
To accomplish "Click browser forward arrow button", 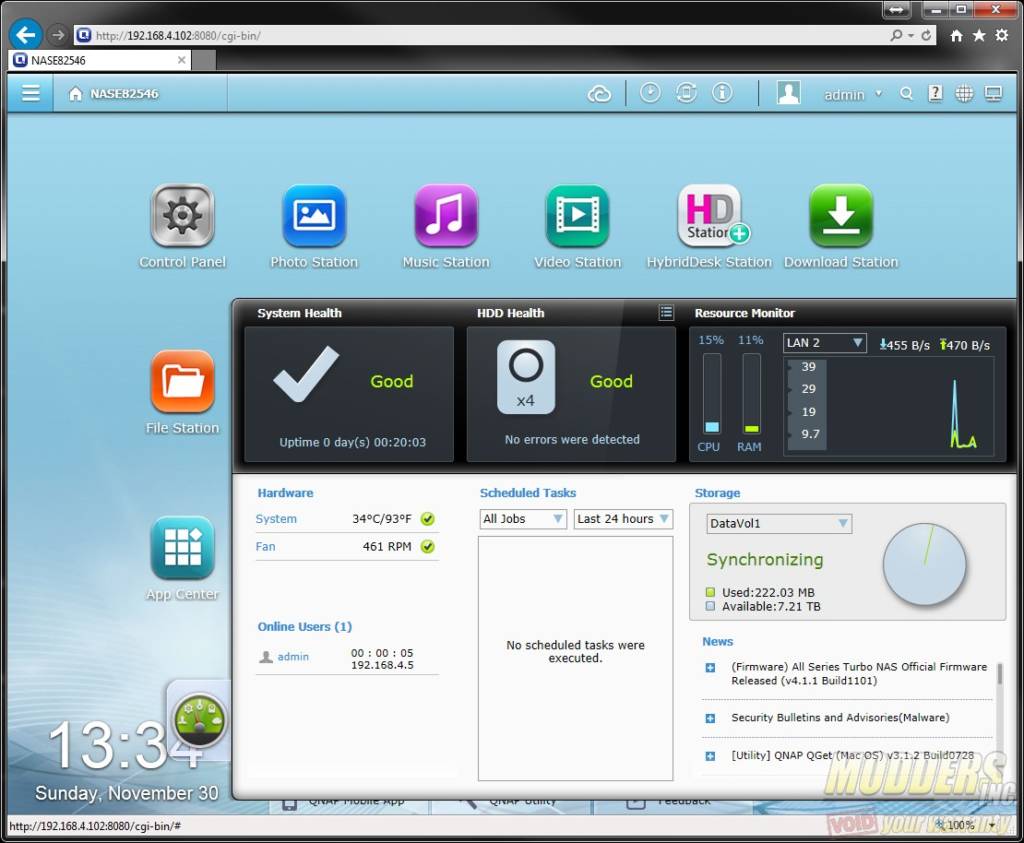I will click(58, 35).
